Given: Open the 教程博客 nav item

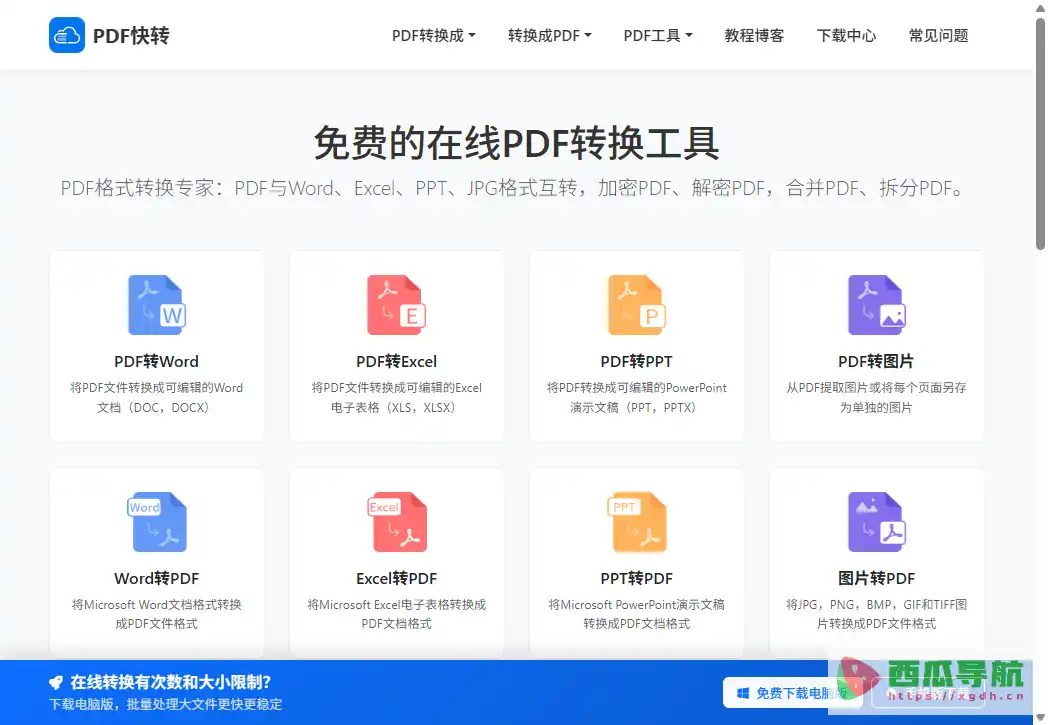Looking at the screenshot, I should [754, 35].
